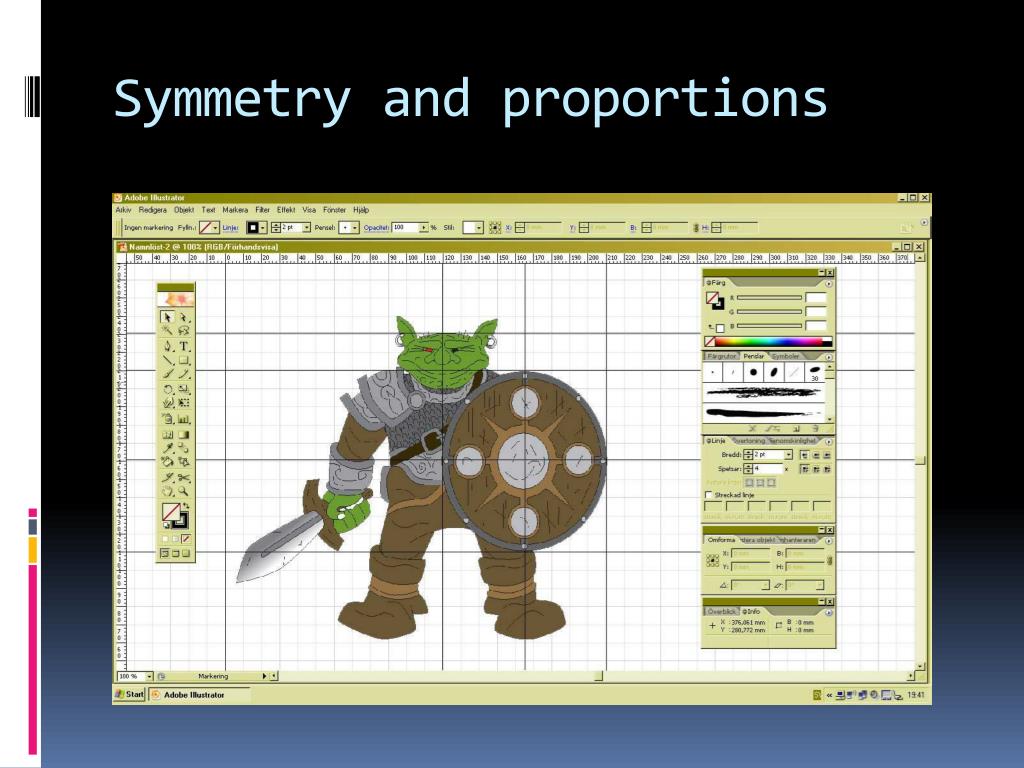The width and height of the screenshot is (1024, 768).
Task: Choose the Blend tool
Action: 184,448
